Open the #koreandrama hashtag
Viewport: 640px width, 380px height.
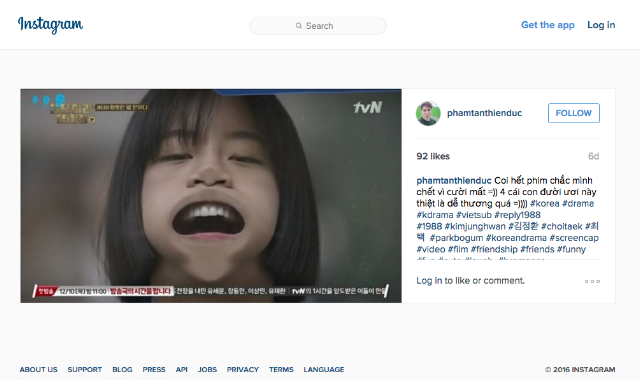coord(516,238)
